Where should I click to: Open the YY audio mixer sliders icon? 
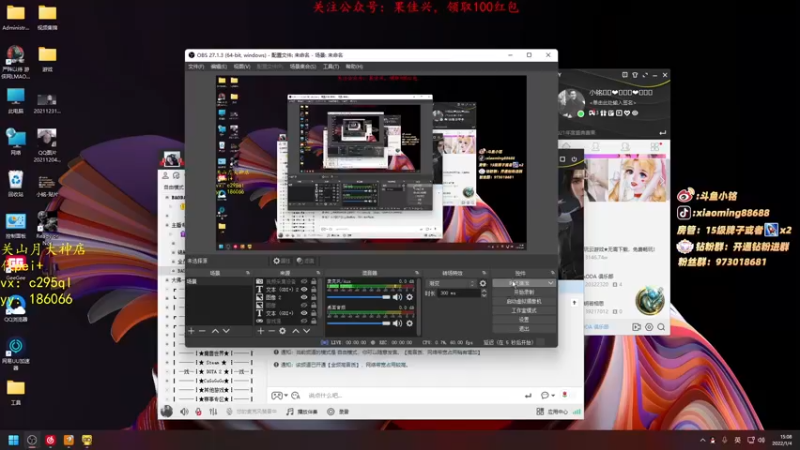(213, 411)
